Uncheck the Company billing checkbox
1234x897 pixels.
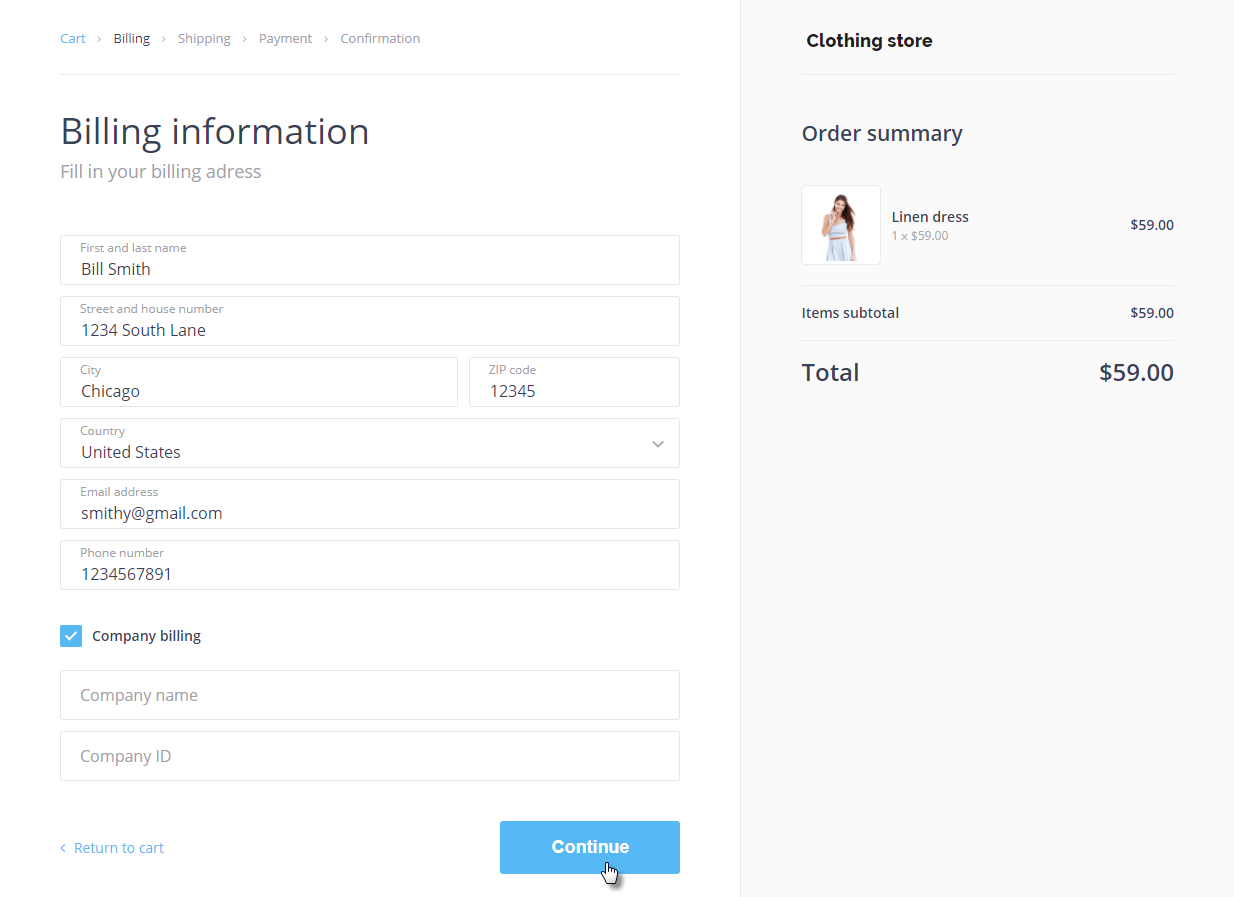pos(71,636)
